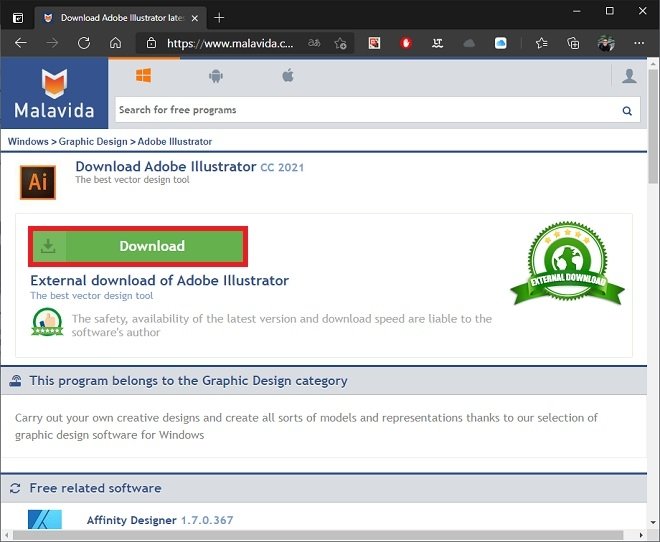The image size is (660, 542).
Task: Open the Collections panel
Action: (573, 43)
